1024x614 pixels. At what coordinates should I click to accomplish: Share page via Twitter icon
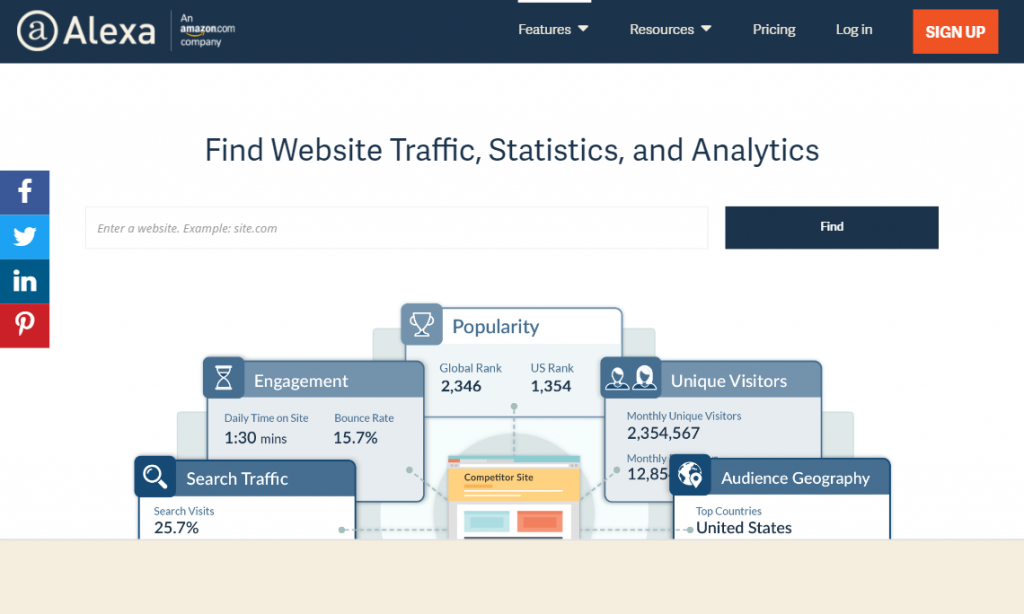point(24,236)
